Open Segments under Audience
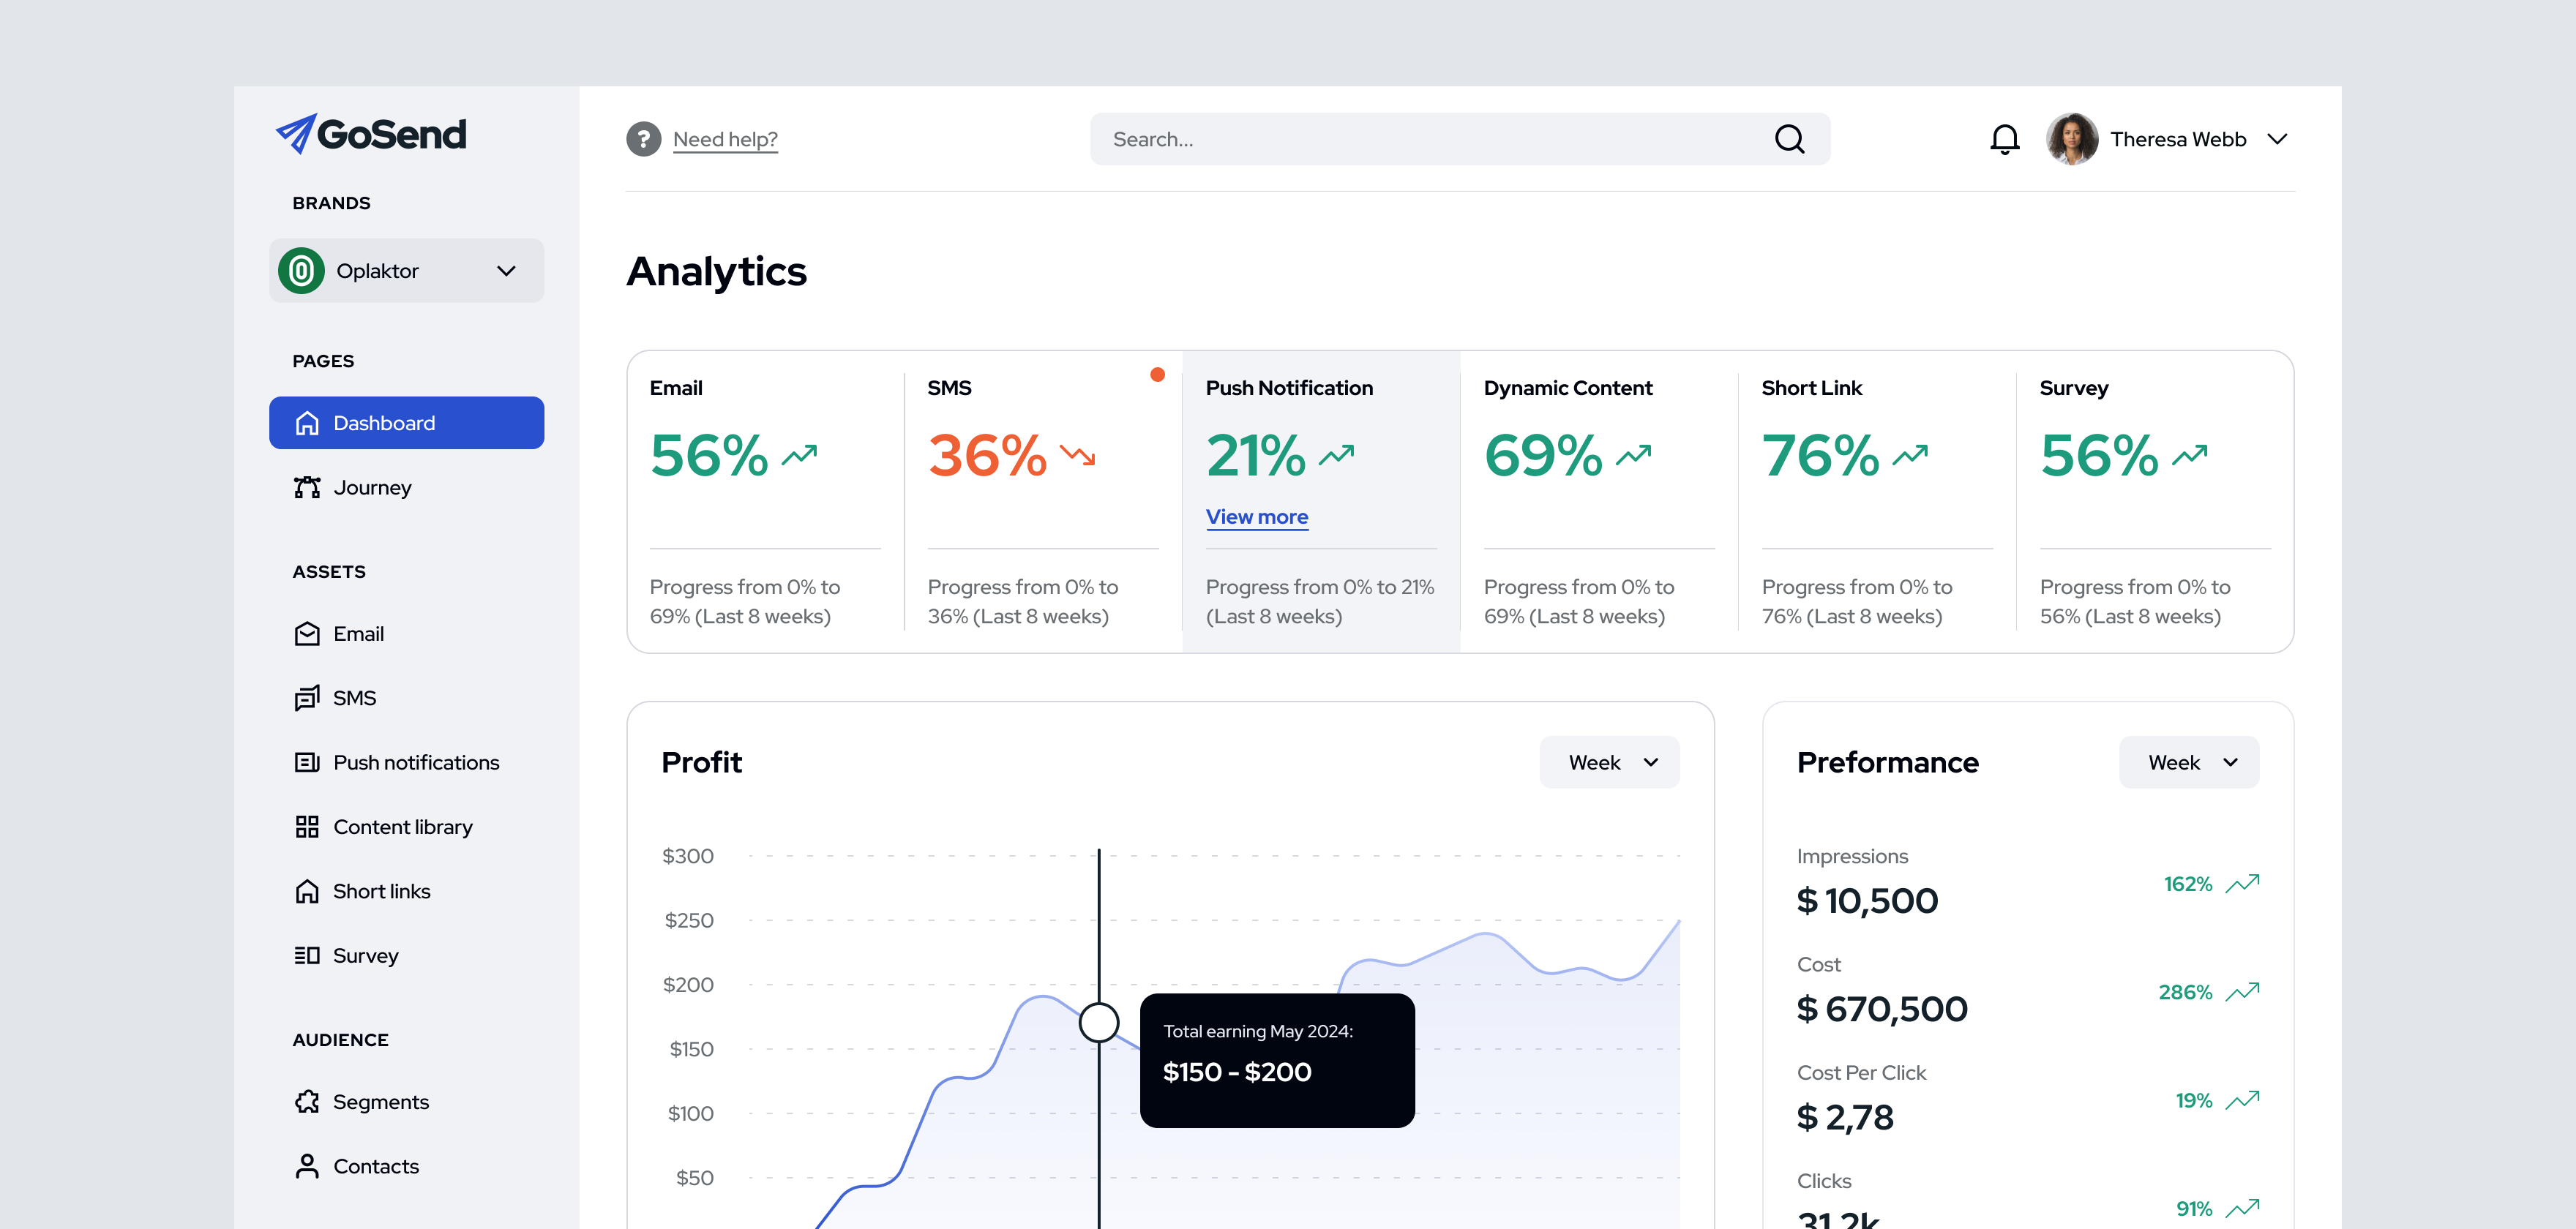 (x=380, y=1102)
